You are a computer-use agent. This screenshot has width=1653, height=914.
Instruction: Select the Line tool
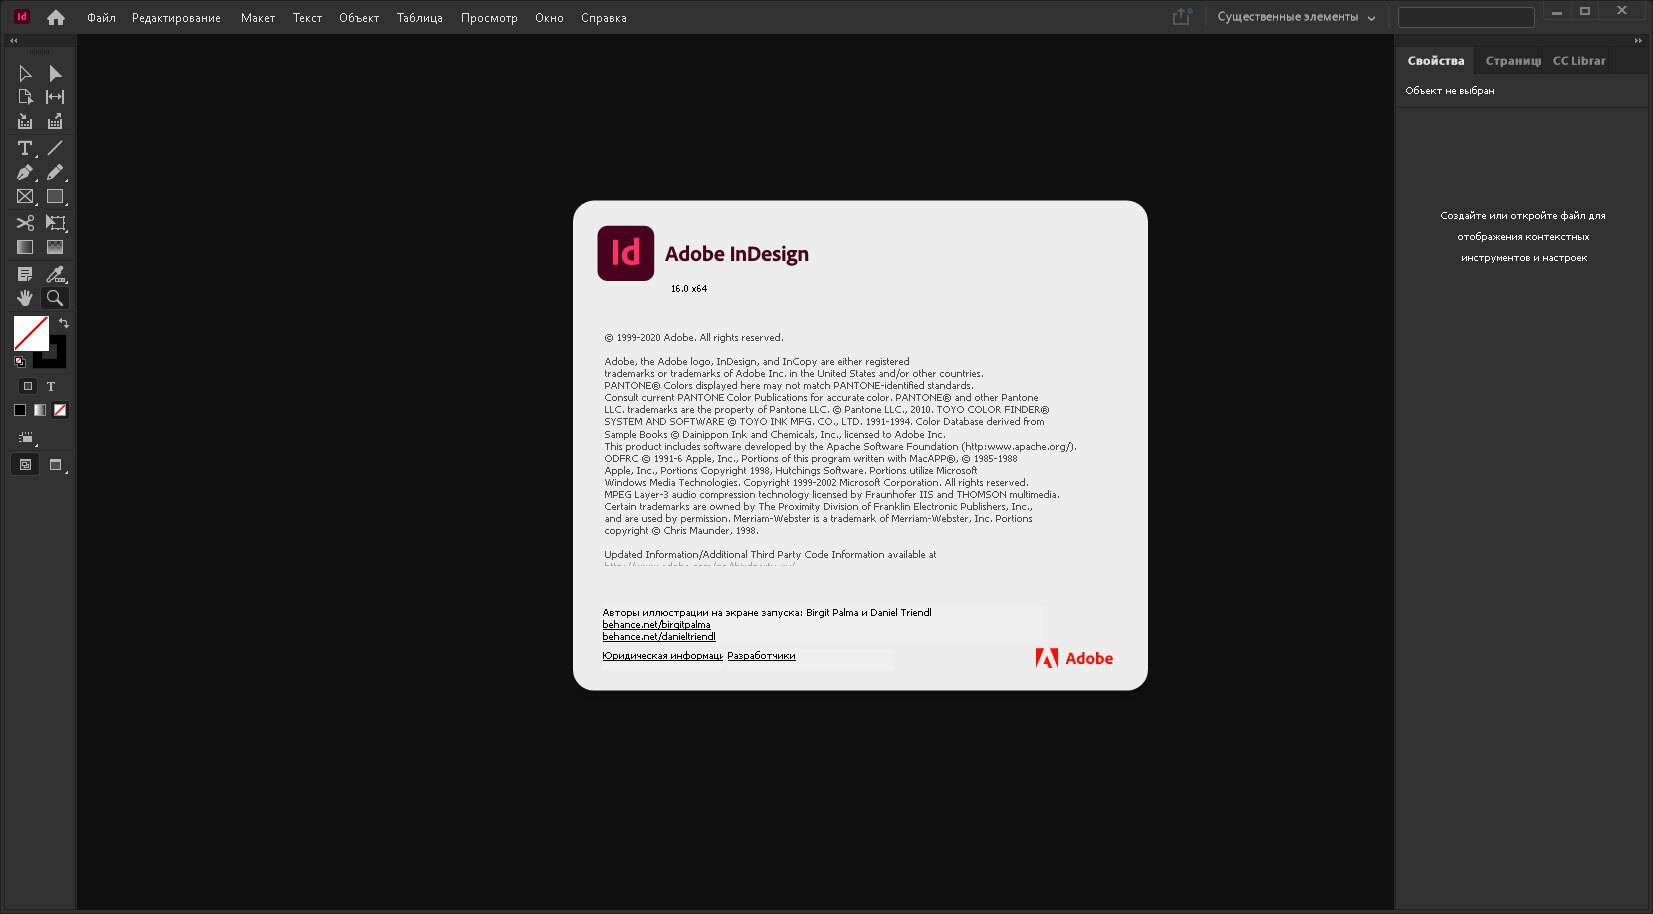pos(55,148)
